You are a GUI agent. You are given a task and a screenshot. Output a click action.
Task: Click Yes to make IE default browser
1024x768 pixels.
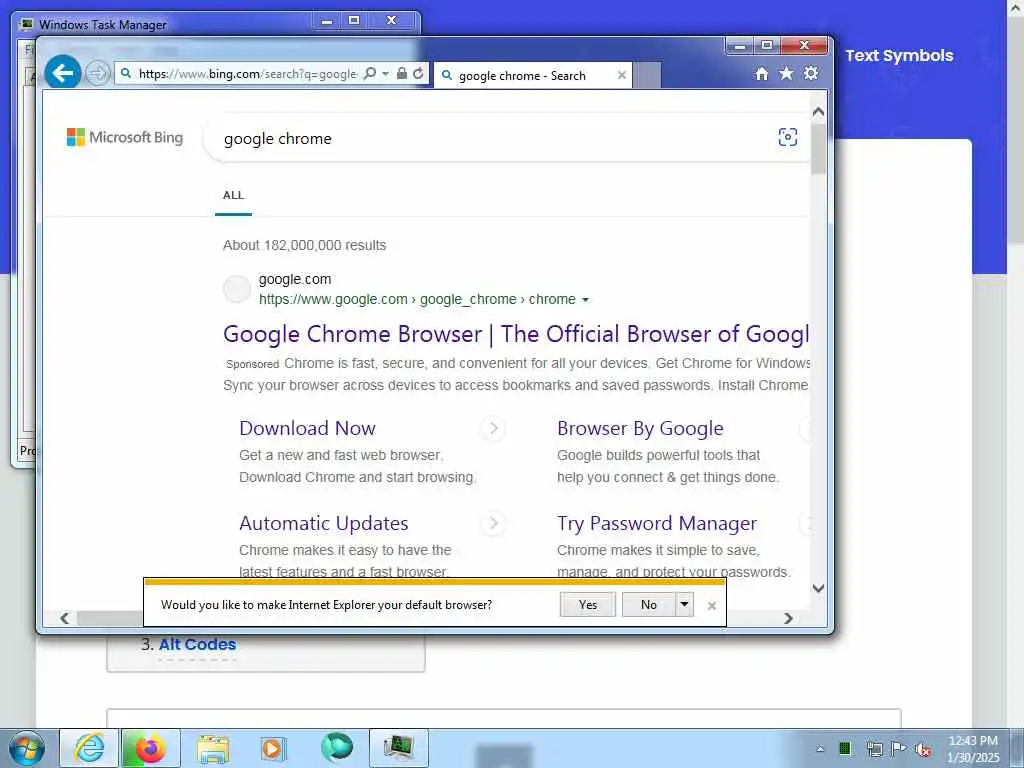[588, 605]
